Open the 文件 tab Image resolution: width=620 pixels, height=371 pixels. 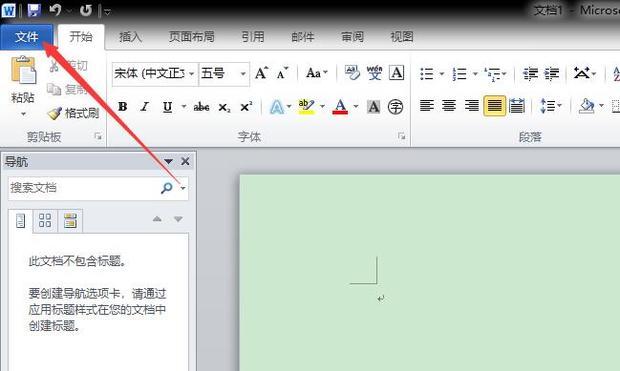[26, 37]
